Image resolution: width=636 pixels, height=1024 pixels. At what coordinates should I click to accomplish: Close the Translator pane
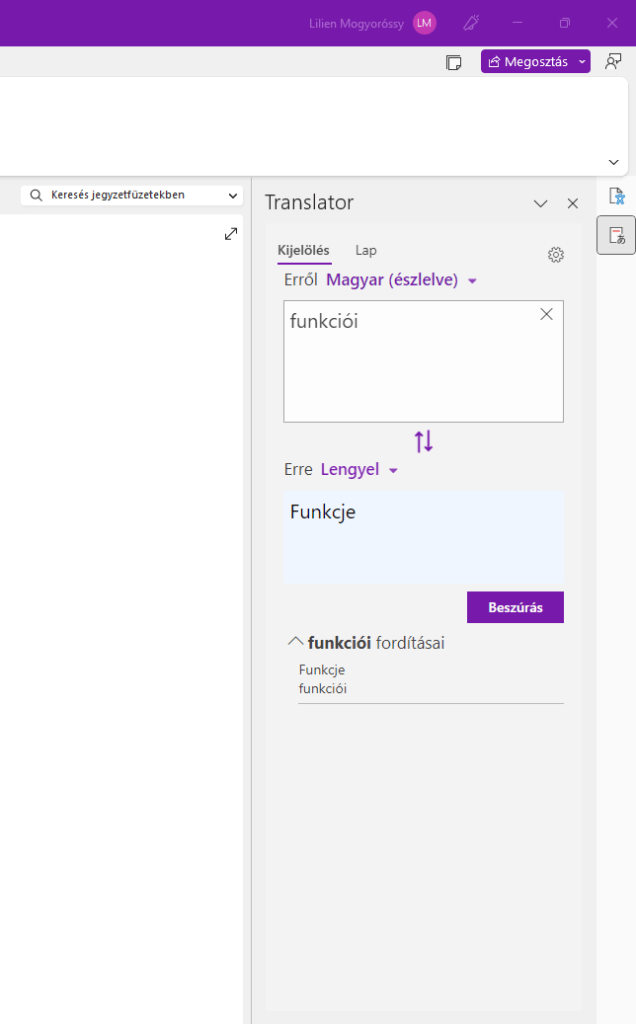573,203
